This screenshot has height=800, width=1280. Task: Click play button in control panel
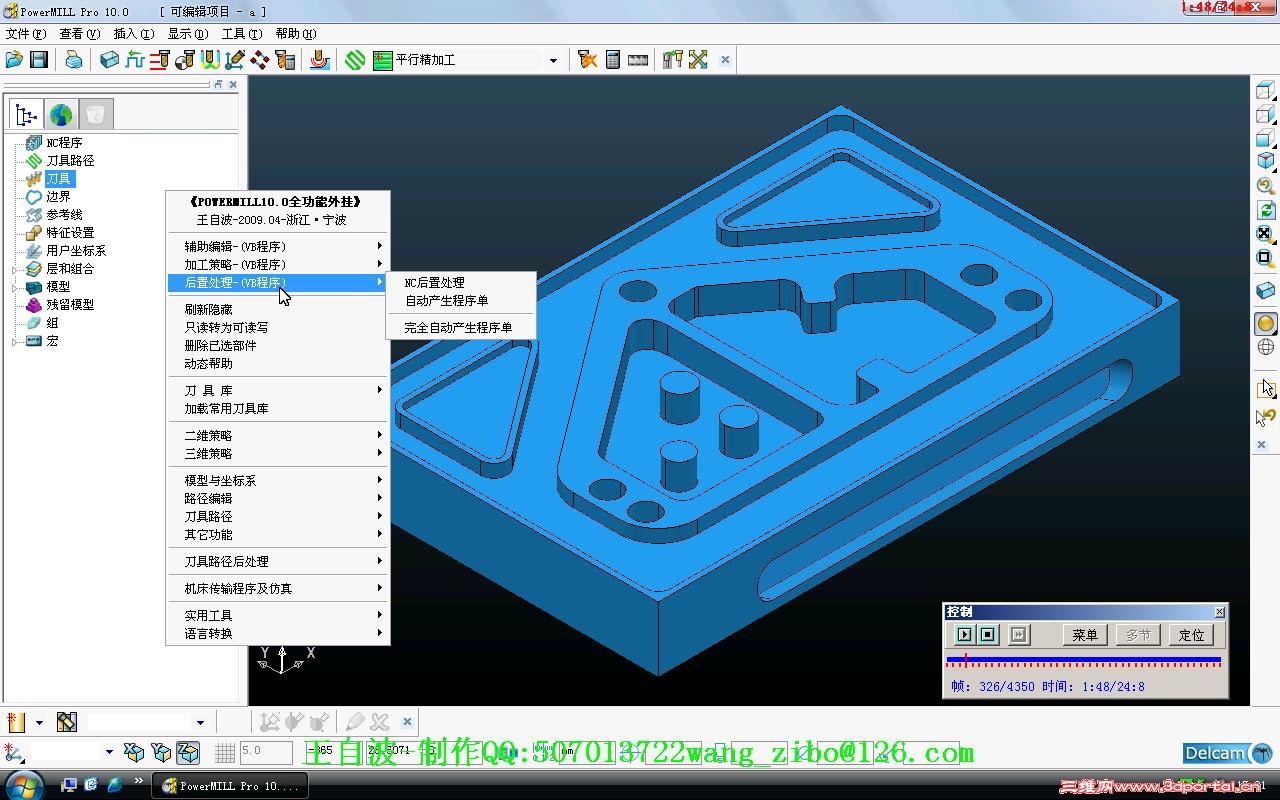964,635
